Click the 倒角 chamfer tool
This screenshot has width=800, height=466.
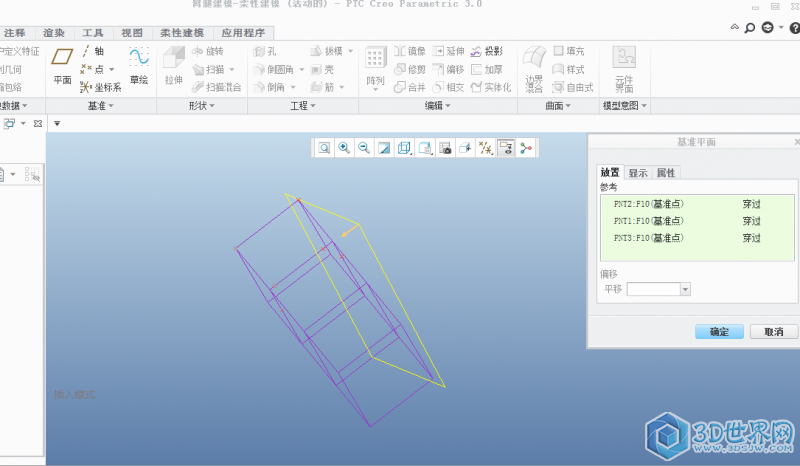click(269, 87)
